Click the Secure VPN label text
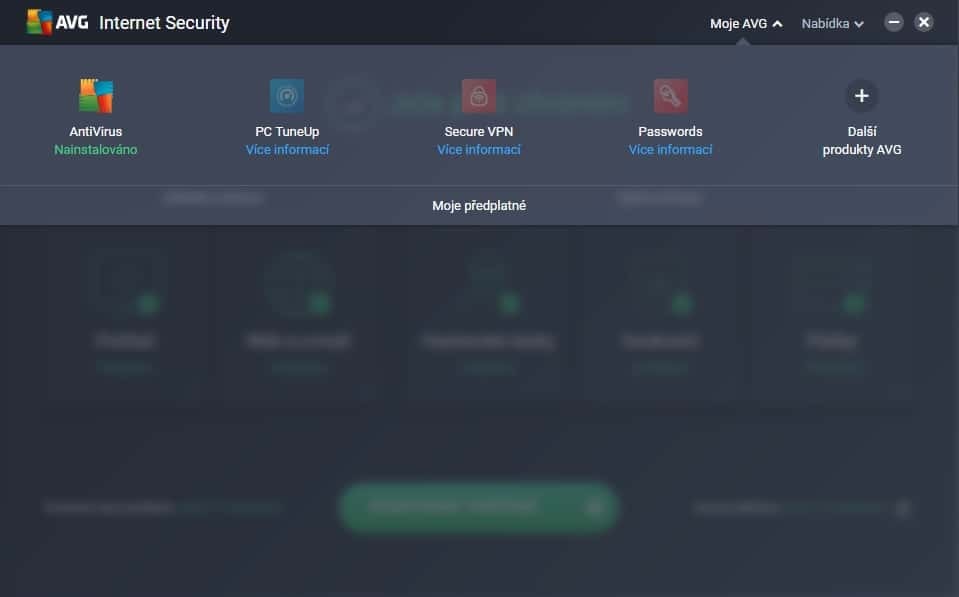Image resolution: width=959 pixels, height=597 pixels. pos(479,132)
